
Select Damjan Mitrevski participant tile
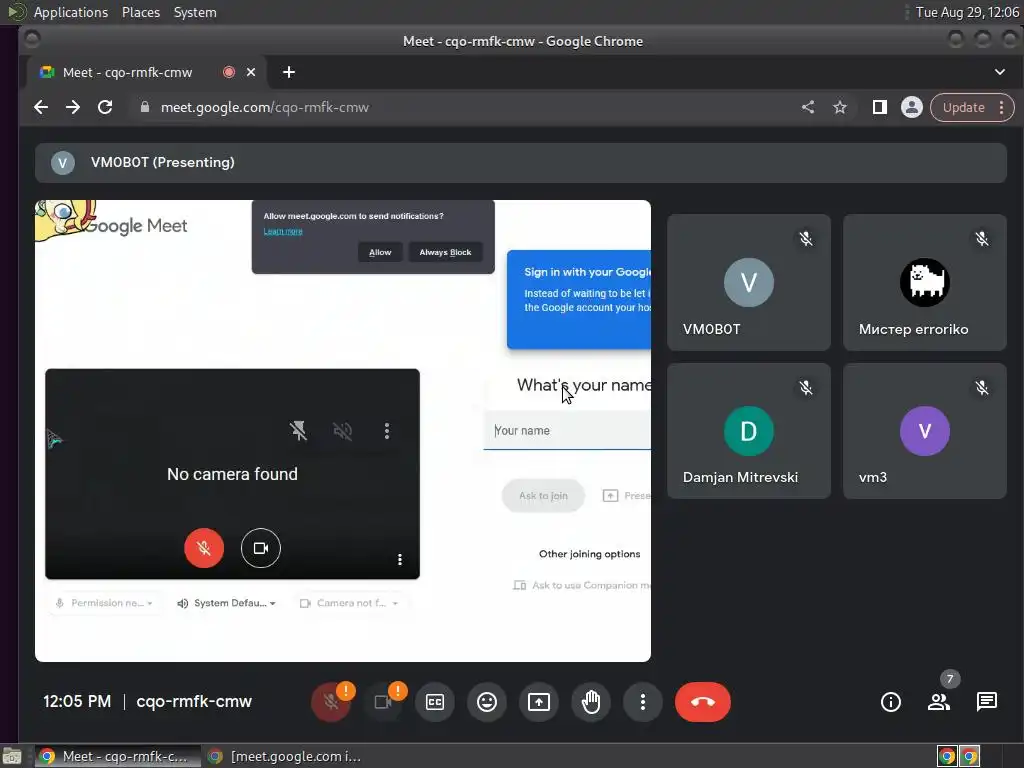click(749, 431)
